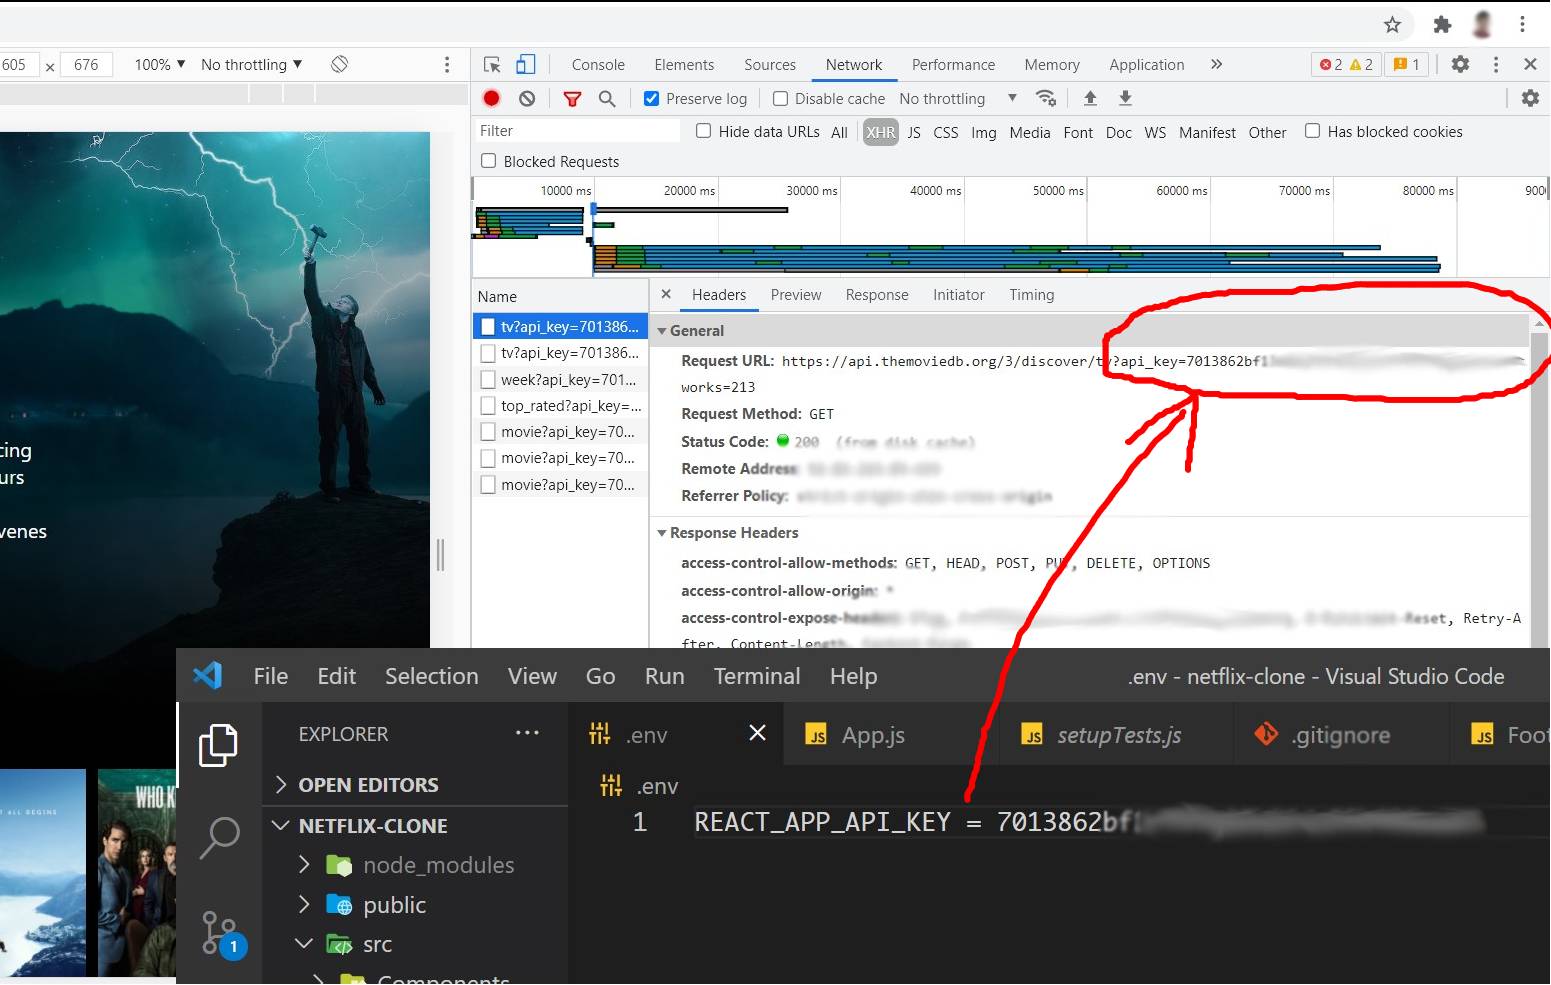Open the 100% zoom dropdown
The image size is (1551, 985).
tap(160, 65)
